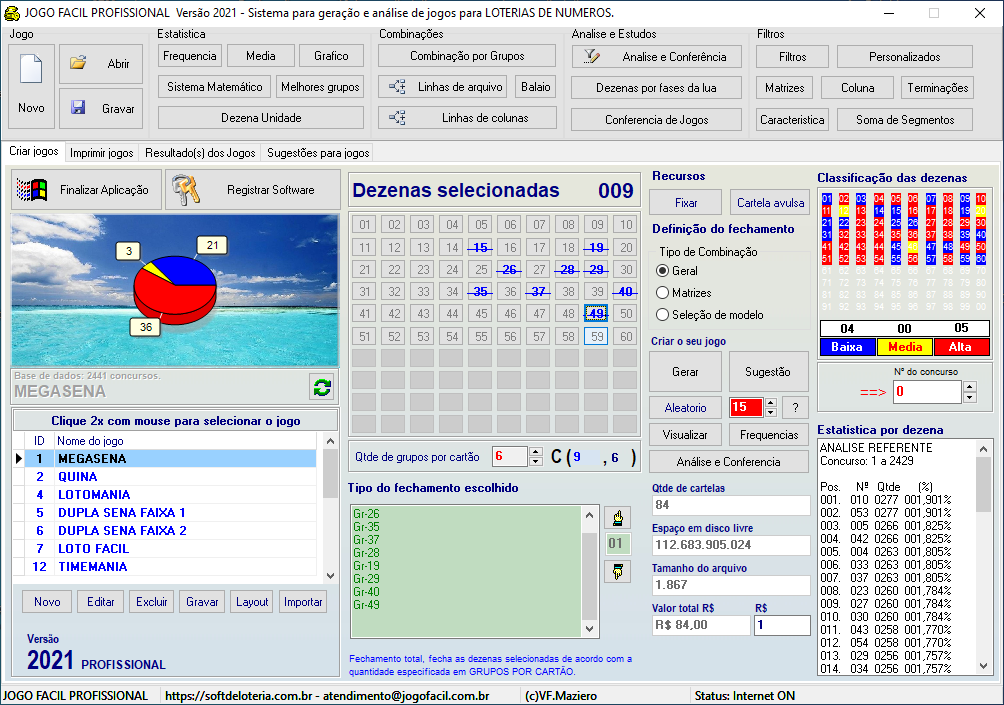Click the Gerar button
The width and height of the screenshot is (1004, 705).
[685, 371]
